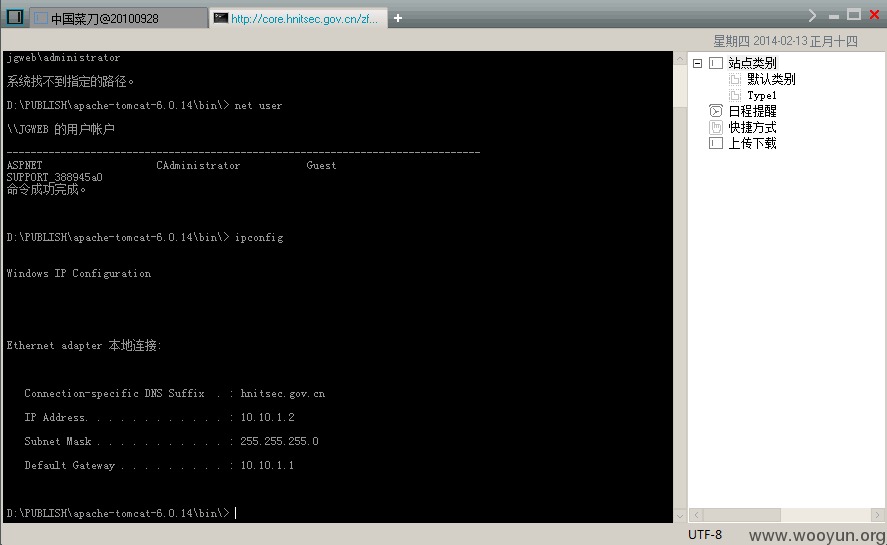Screen dimensions: 887x545
Task: Click side panel scroll left arrow
Action: pos(697,514)
